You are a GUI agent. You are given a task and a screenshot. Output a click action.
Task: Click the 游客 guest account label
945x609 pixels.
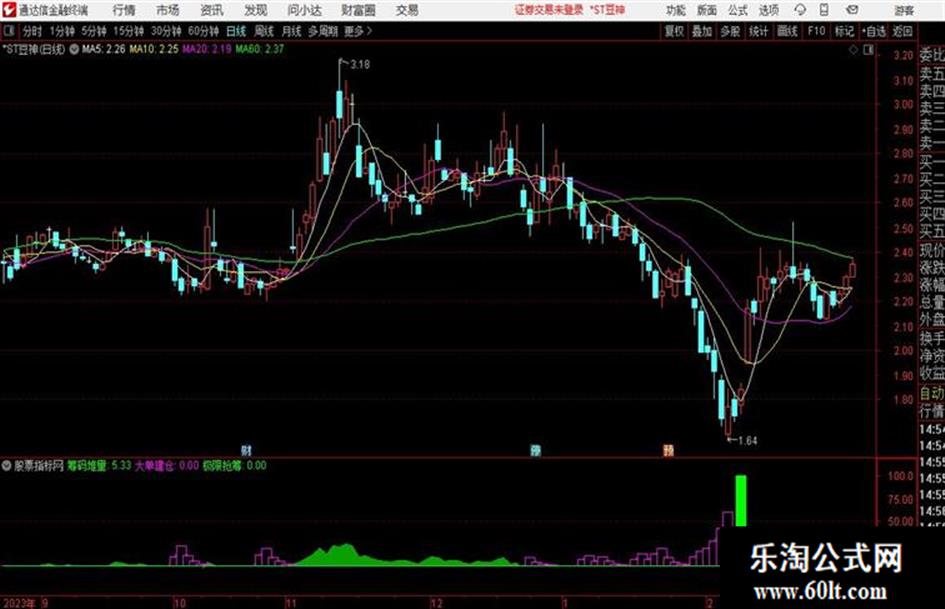(x=904, y=10)
